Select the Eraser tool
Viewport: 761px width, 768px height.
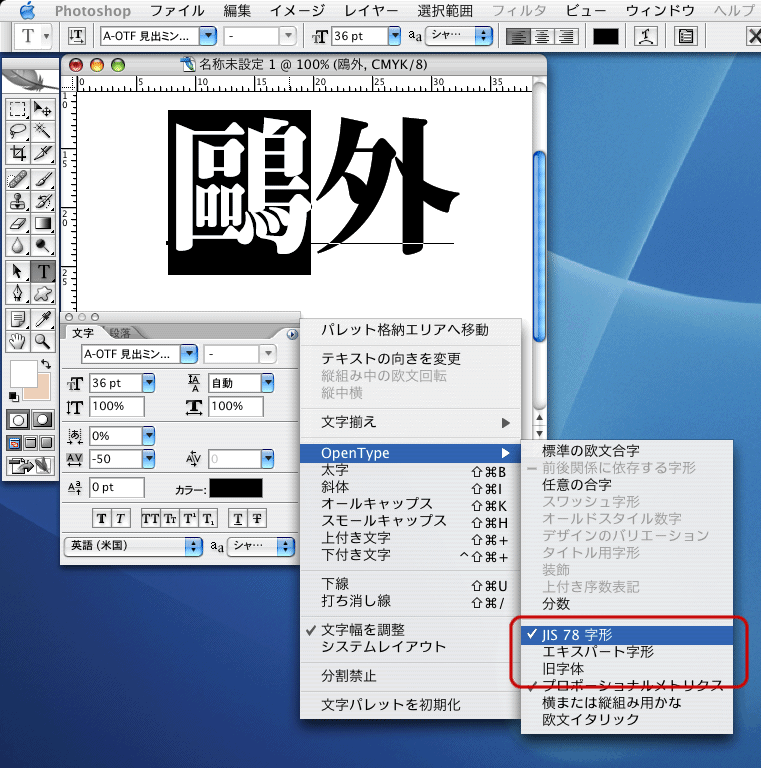tap(18, 223)
